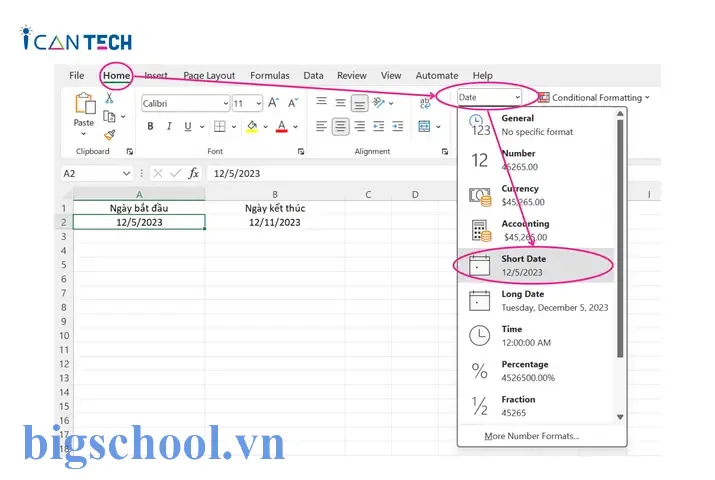
Task: Click the Align Right icon
Action: point(359,126)
